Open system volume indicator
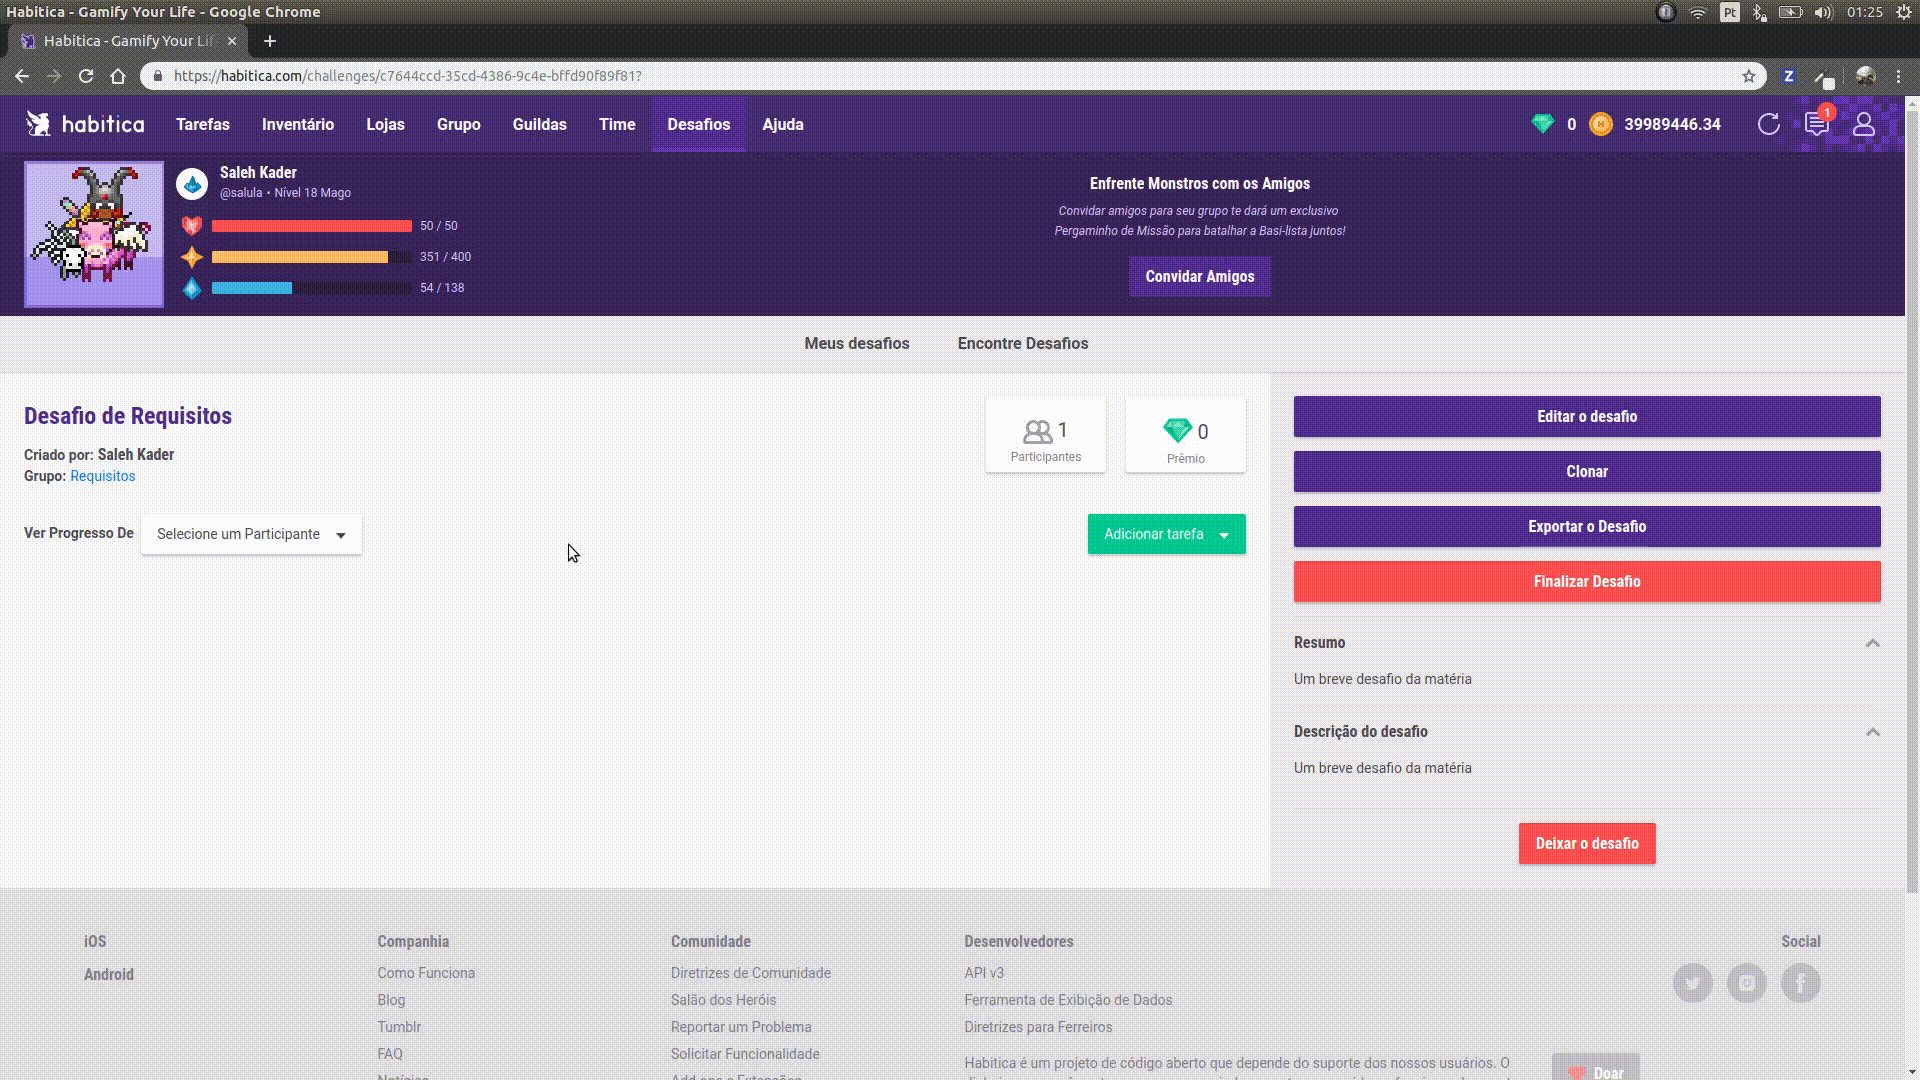Screen dimensions: 1920x1080 1823,12
